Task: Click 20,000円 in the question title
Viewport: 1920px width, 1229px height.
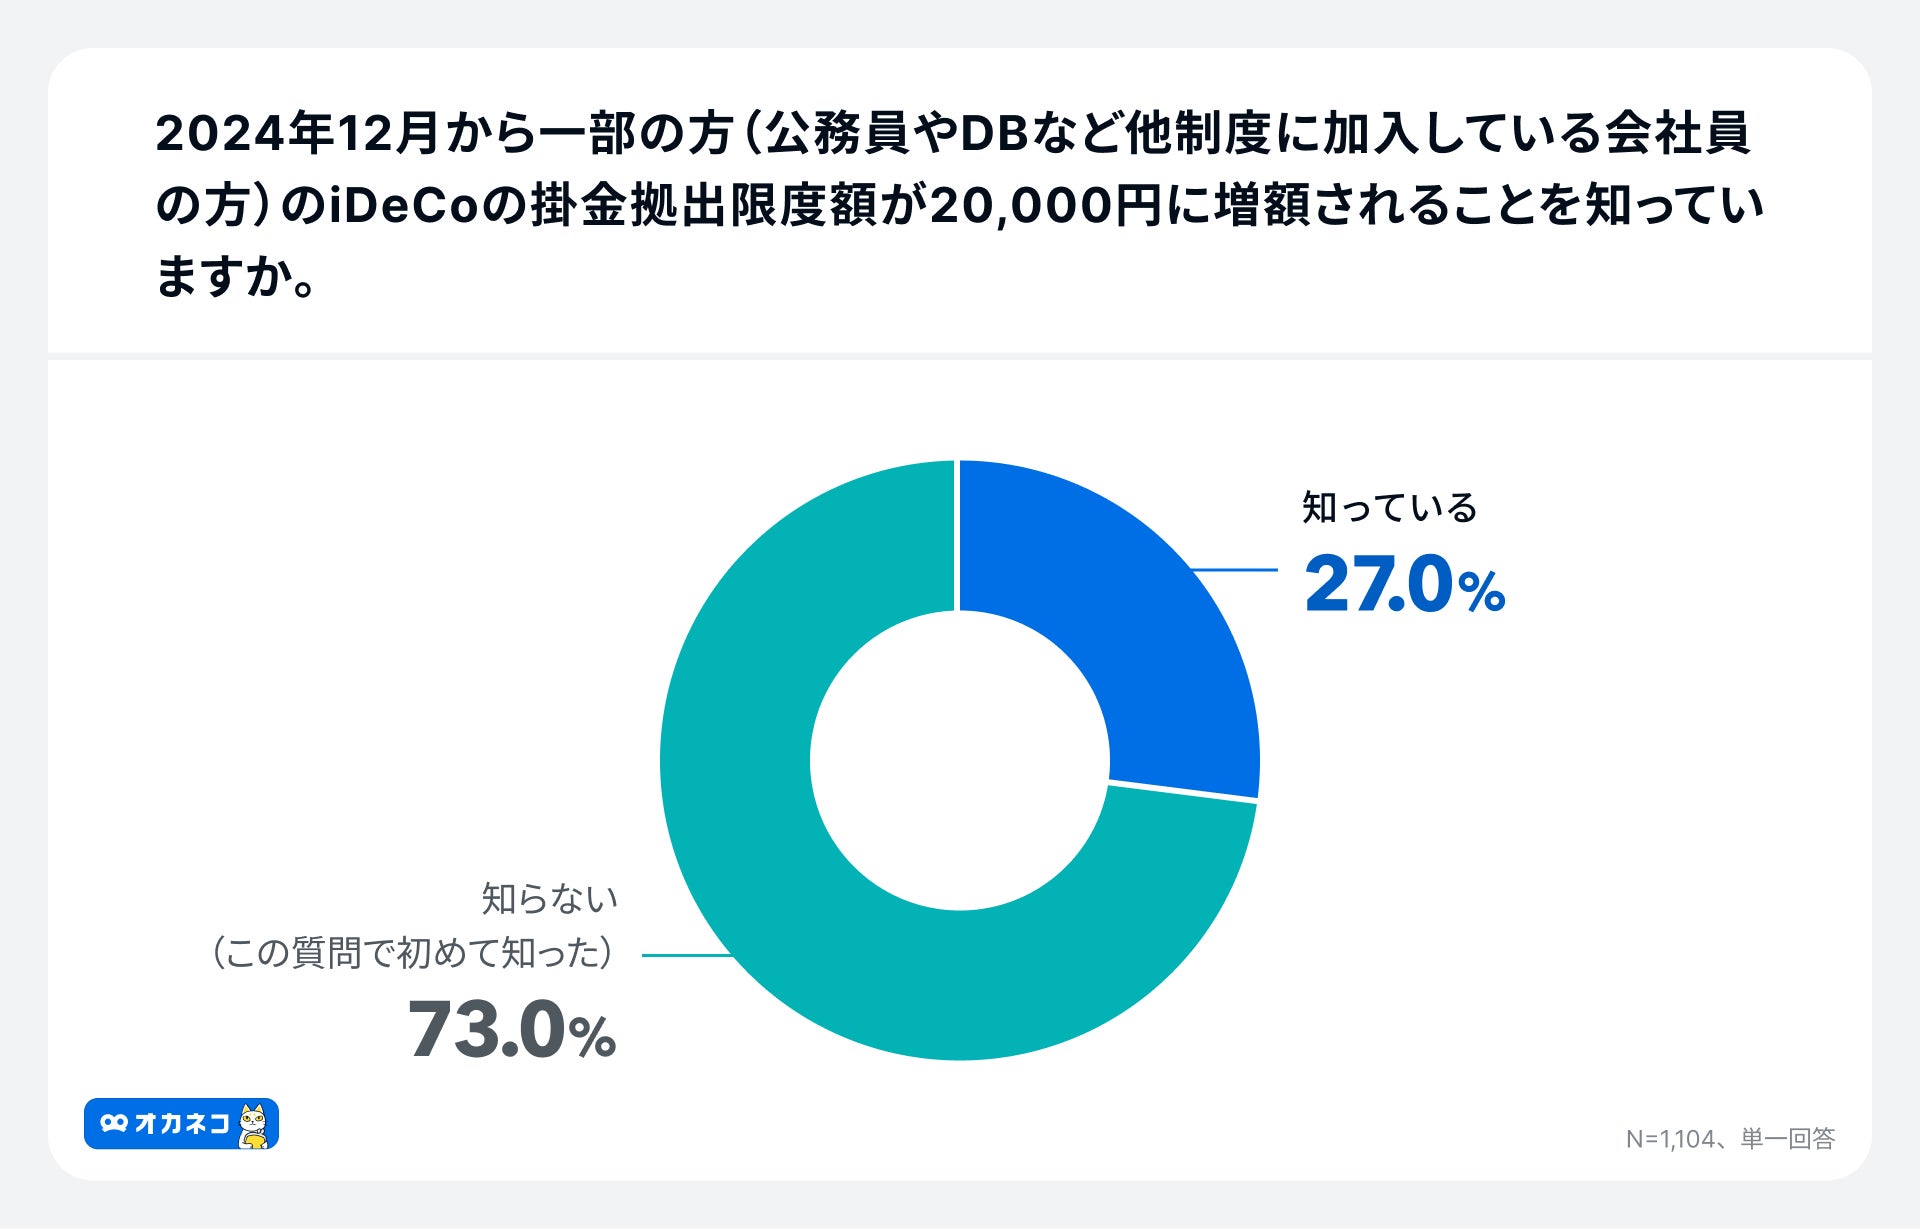Action: [1045, 206]
